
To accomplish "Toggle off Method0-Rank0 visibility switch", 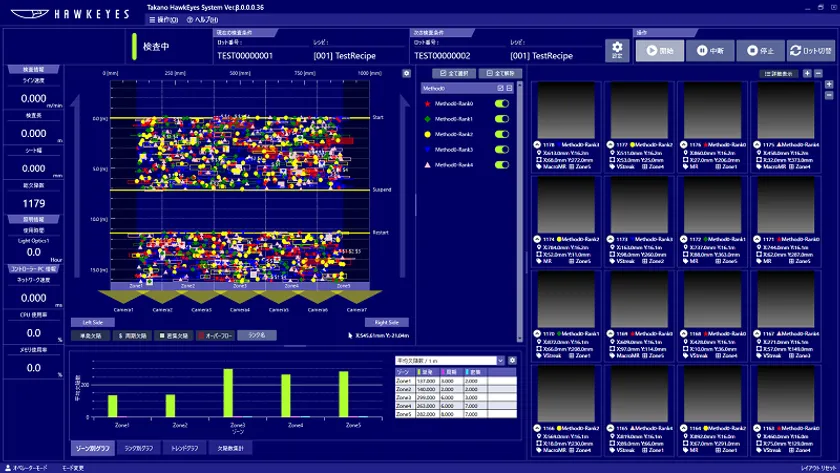I will (x=502, y=104).
